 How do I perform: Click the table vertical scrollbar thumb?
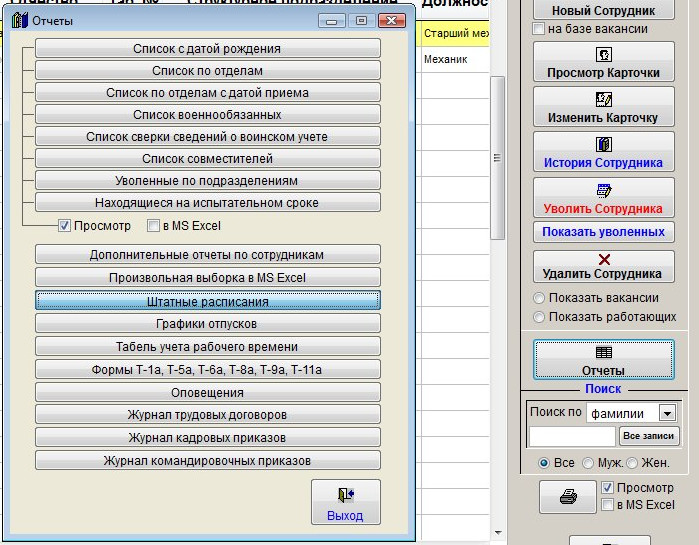497,158
